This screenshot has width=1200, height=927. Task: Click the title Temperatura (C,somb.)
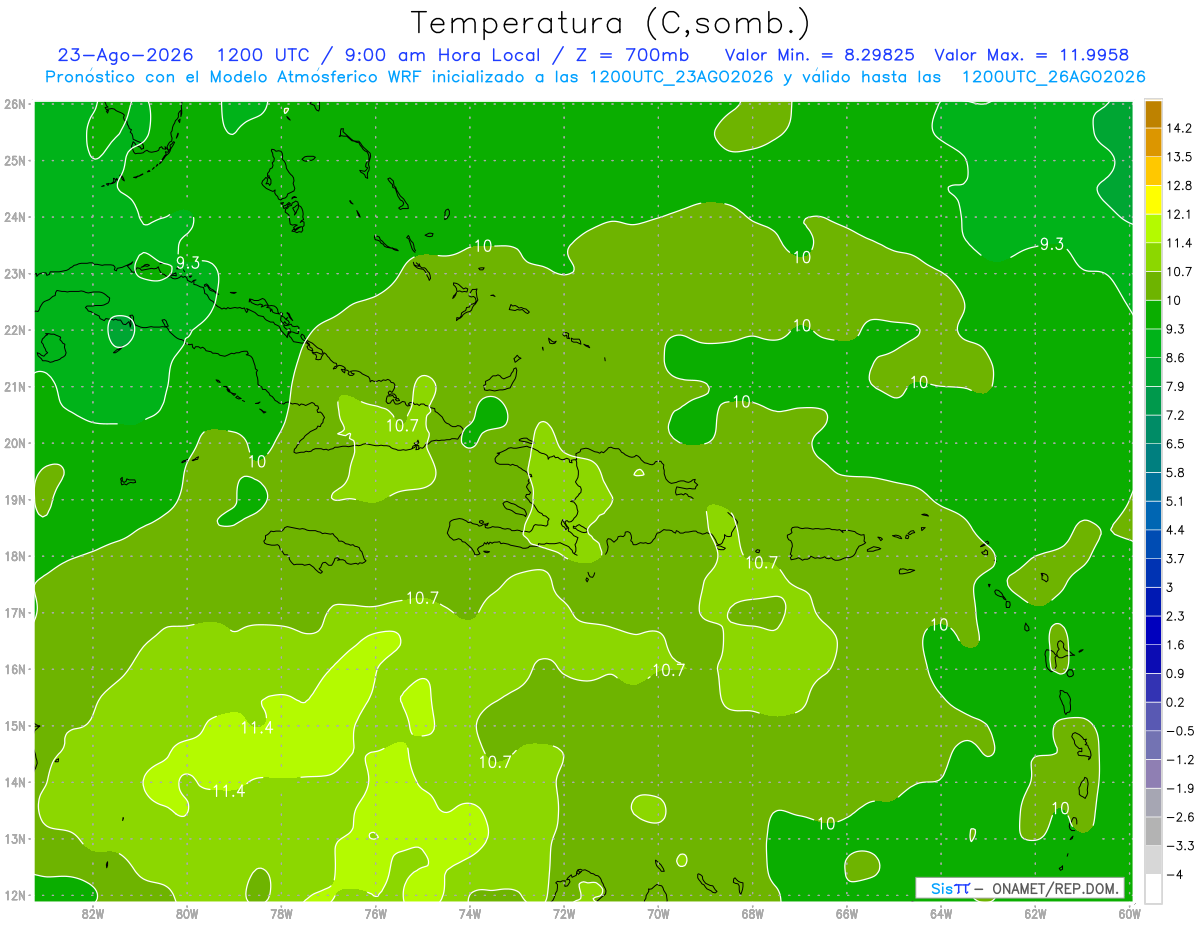610,22
